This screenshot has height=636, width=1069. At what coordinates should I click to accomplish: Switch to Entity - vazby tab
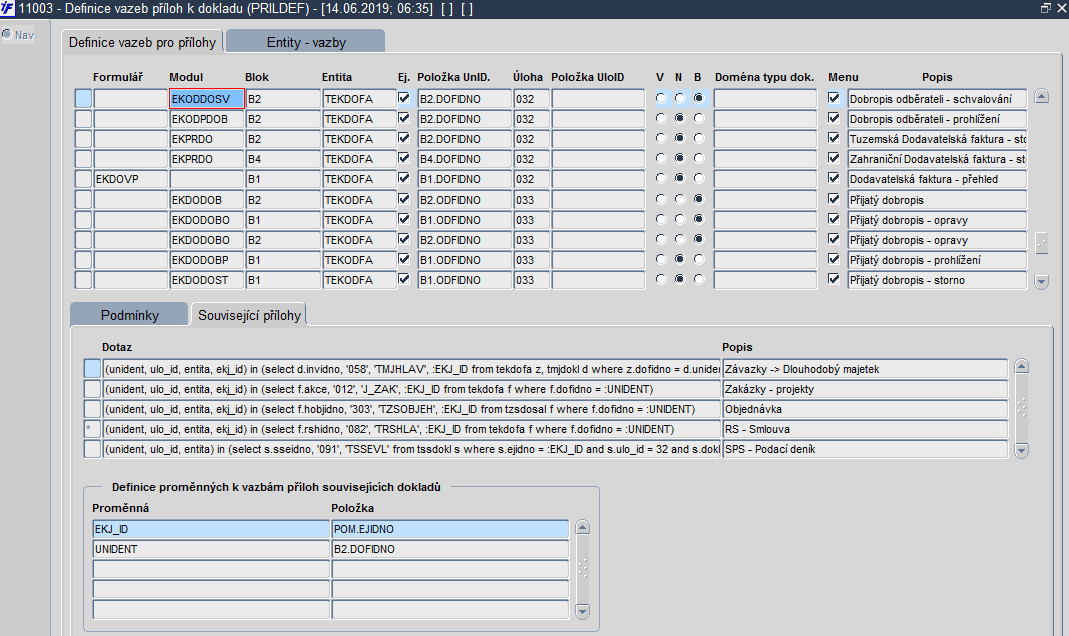[x=305, y=42]
